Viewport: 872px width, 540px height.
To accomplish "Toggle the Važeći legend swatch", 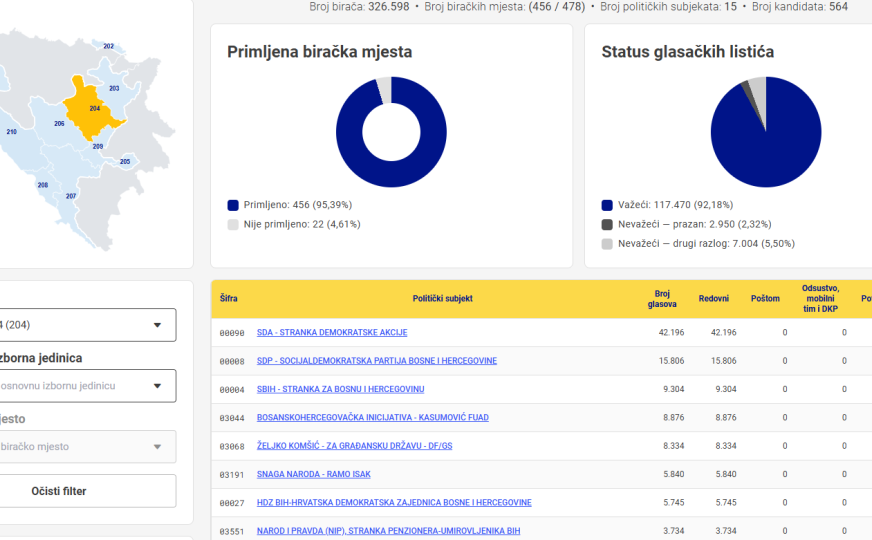I will [x=607, y=205].
